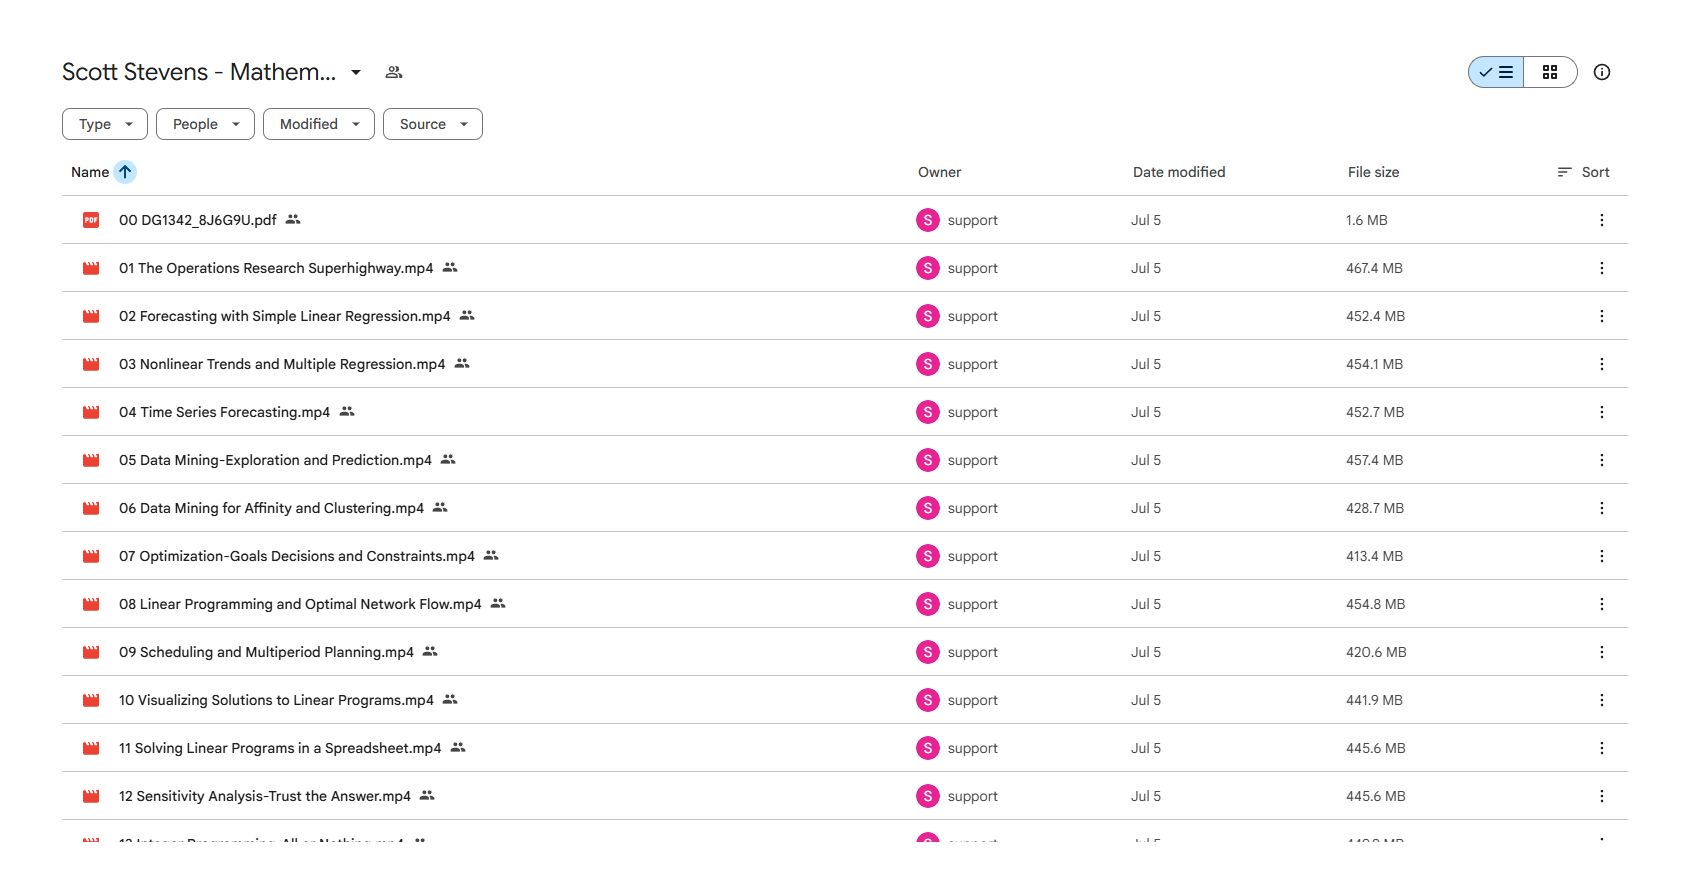Switch to grid layout view
Image resolution: width=1700 pixels, height=896 pixels.
1550,72
